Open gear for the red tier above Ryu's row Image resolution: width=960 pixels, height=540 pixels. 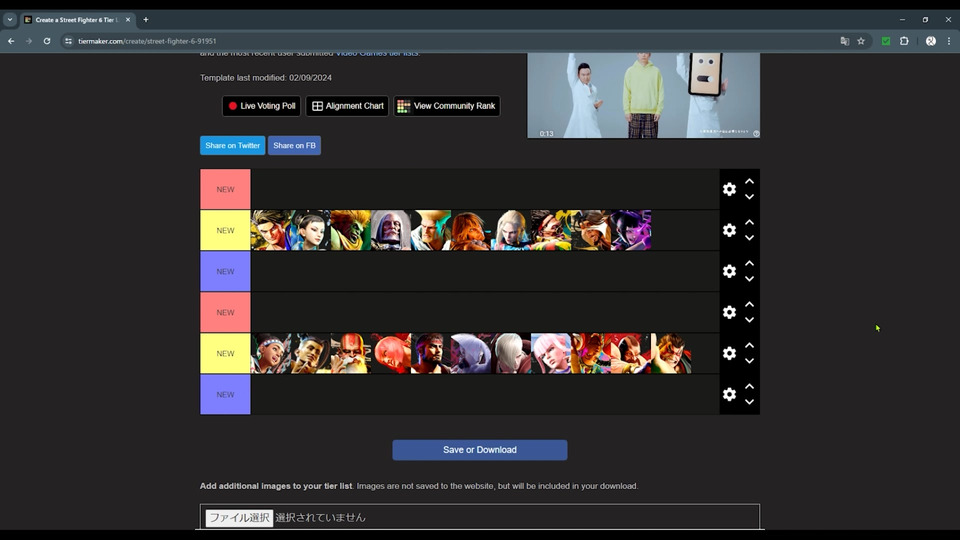pyautogui.click(x=729, y=312)
